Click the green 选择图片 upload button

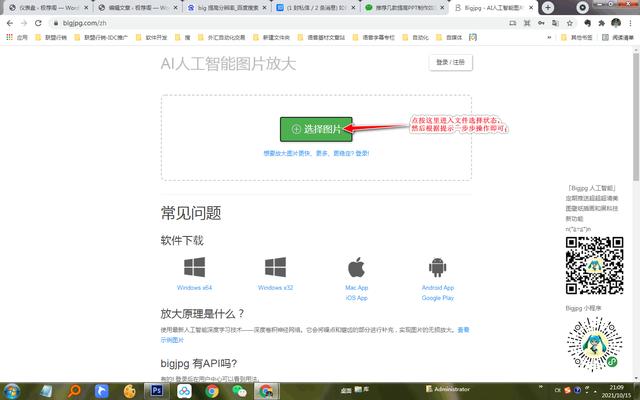(x=315, y=129)
